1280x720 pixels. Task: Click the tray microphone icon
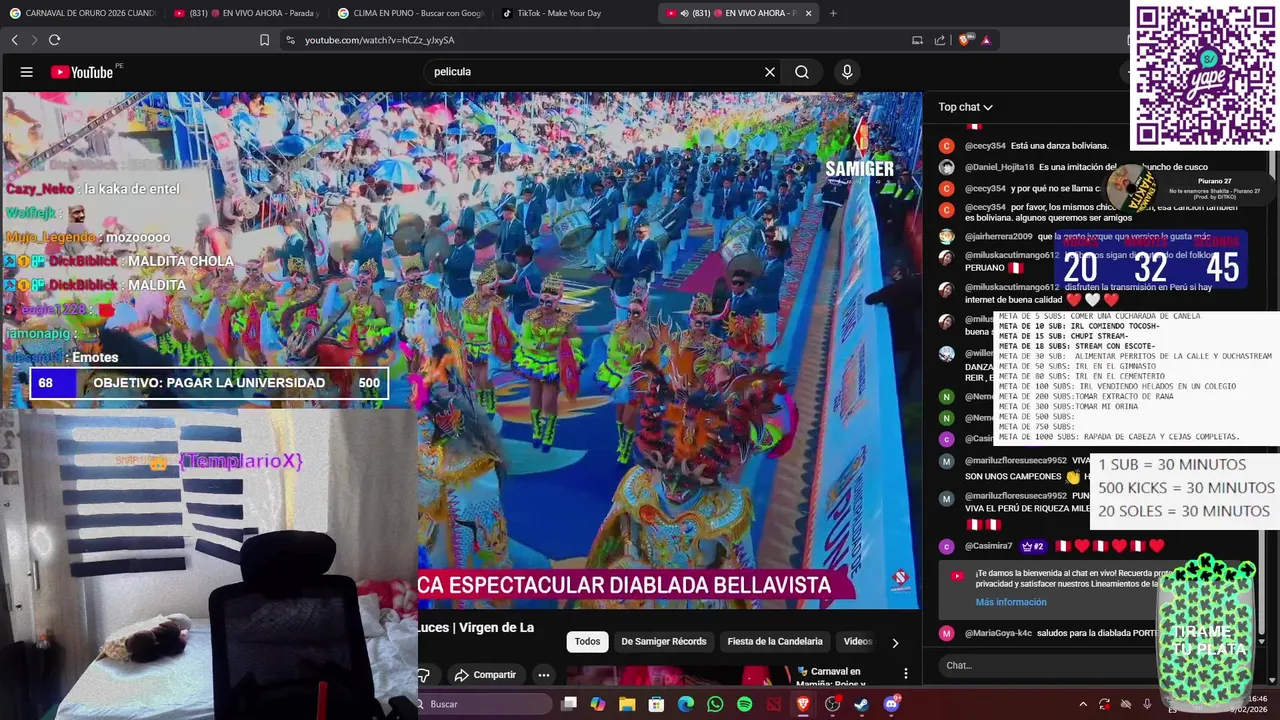[1147, 704]
